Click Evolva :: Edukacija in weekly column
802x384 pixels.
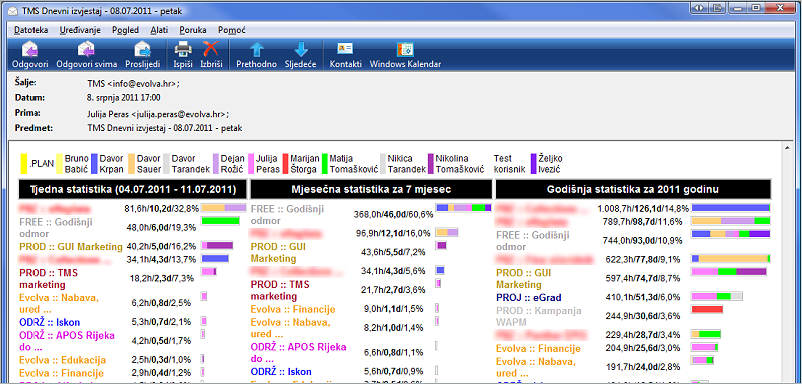click(x=62, y=359)
